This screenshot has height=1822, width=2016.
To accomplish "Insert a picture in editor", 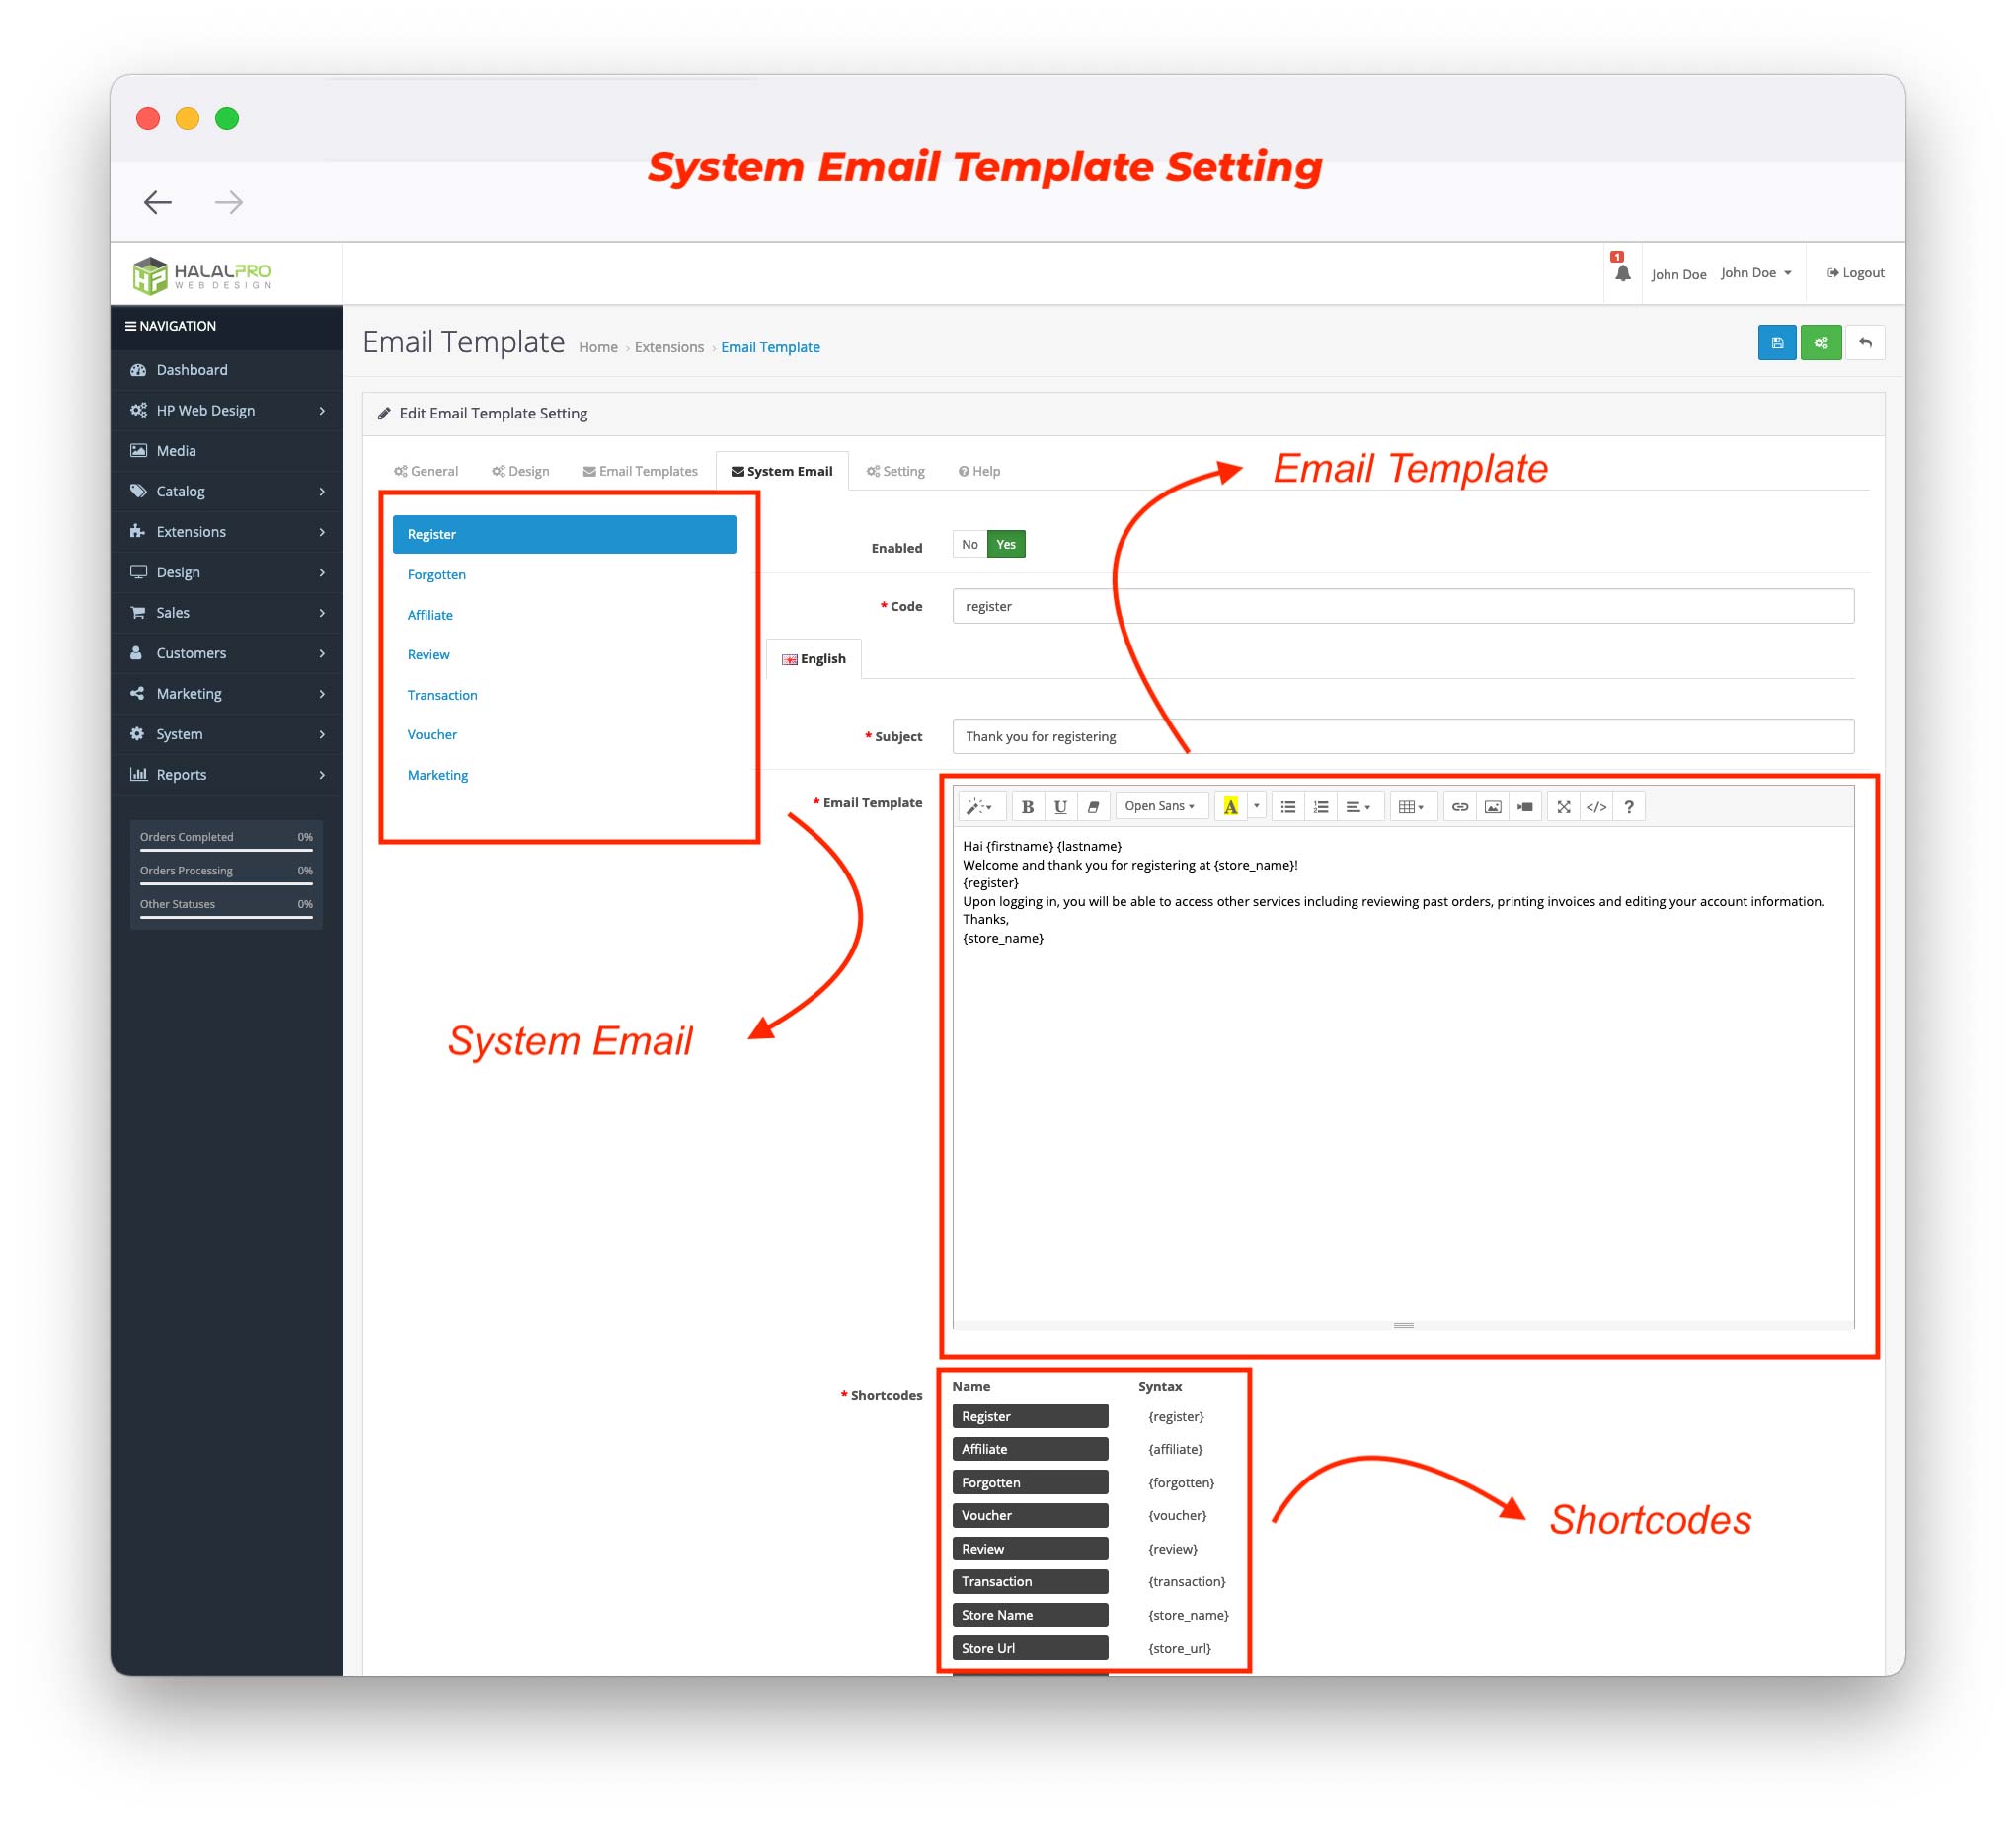I will (x=1493, y=807).
